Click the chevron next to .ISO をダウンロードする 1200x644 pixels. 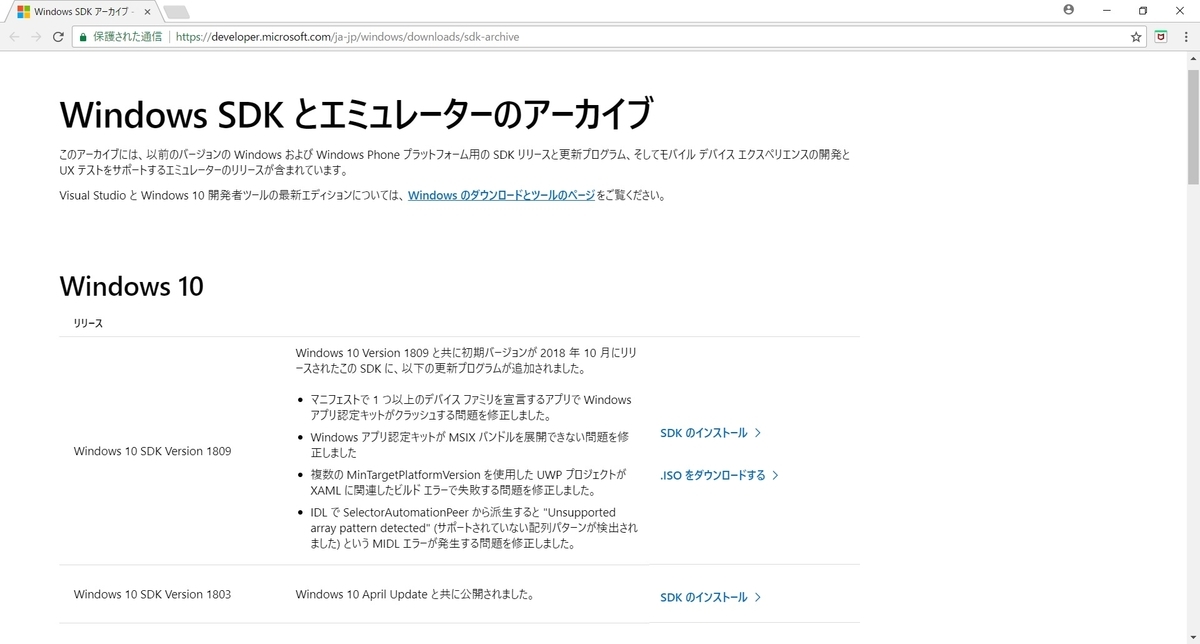pyautogui.click(x=778, y=474)
